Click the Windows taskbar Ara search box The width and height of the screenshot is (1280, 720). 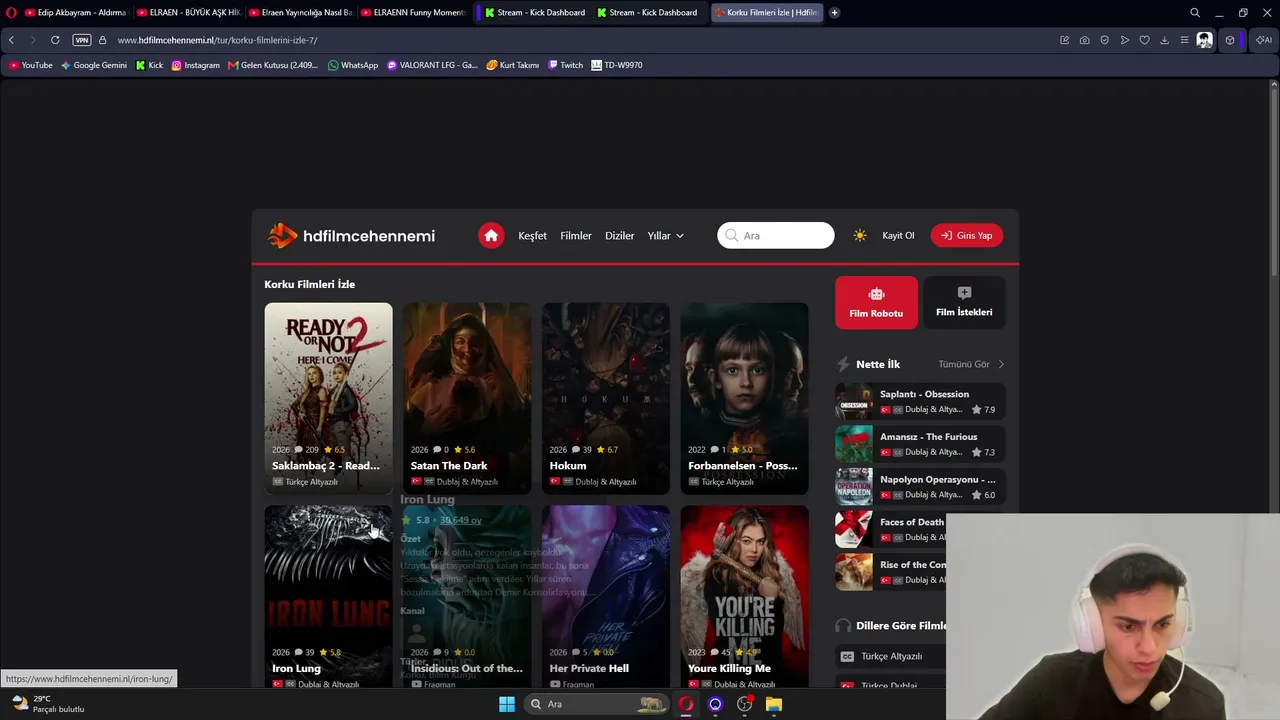tap(596, 704)
